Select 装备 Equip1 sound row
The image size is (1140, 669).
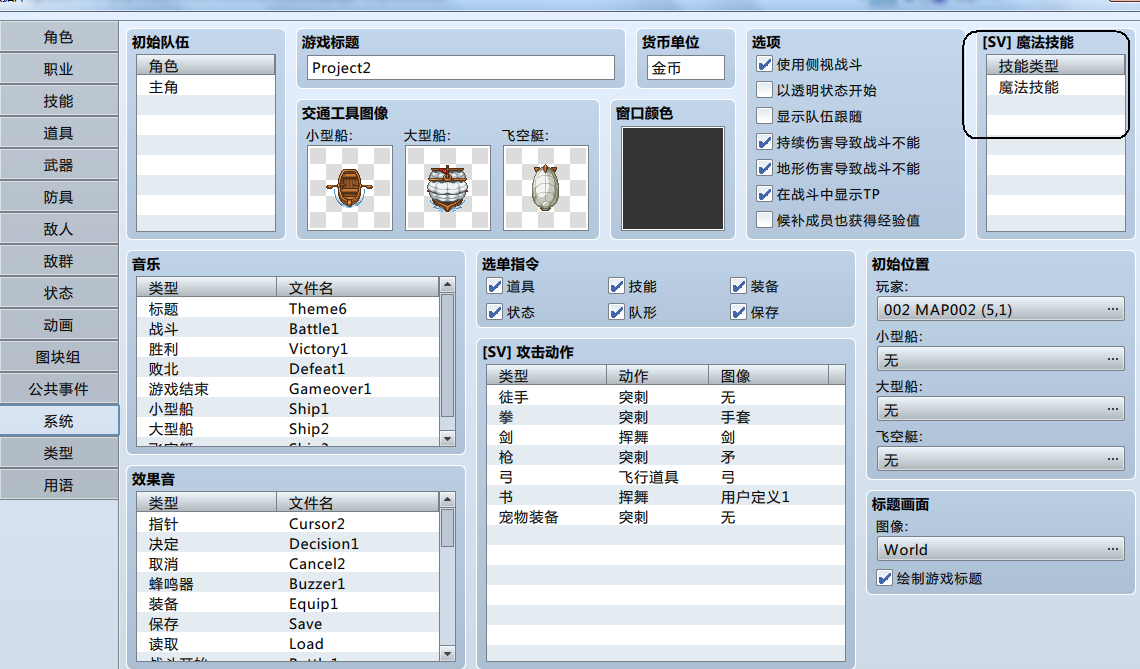coord(288,604)
